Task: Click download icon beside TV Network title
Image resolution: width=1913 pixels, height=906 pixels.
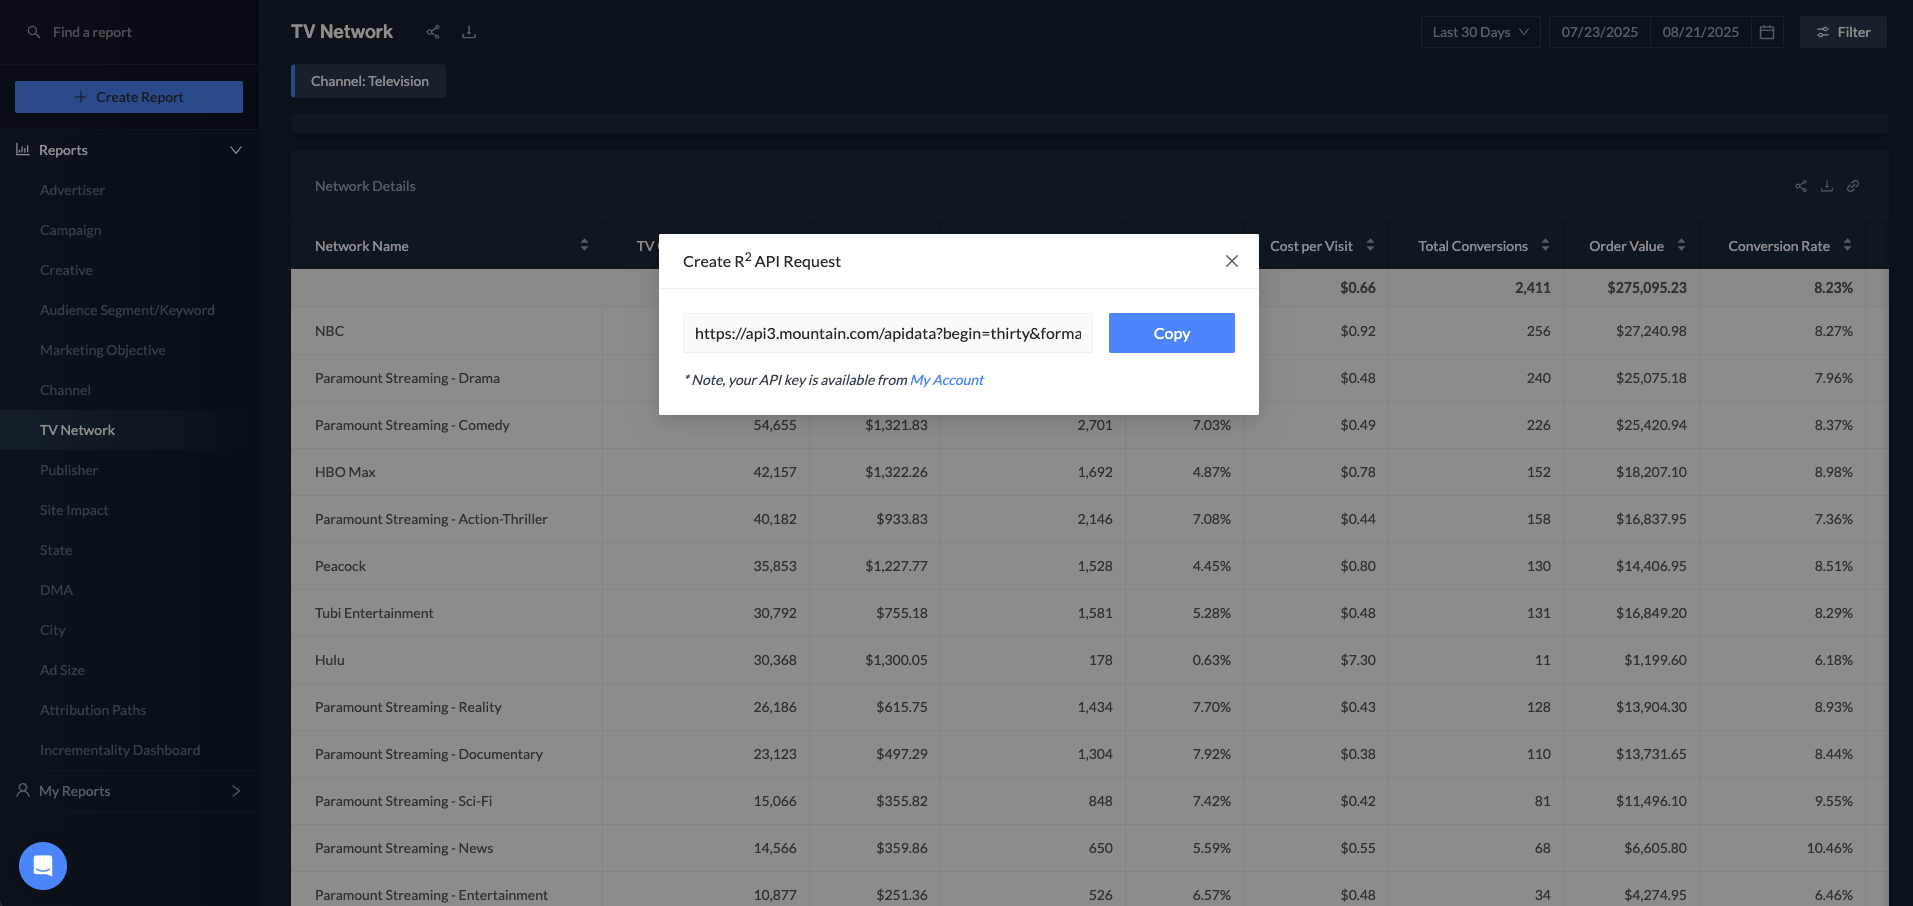Action: pos(469,32)
